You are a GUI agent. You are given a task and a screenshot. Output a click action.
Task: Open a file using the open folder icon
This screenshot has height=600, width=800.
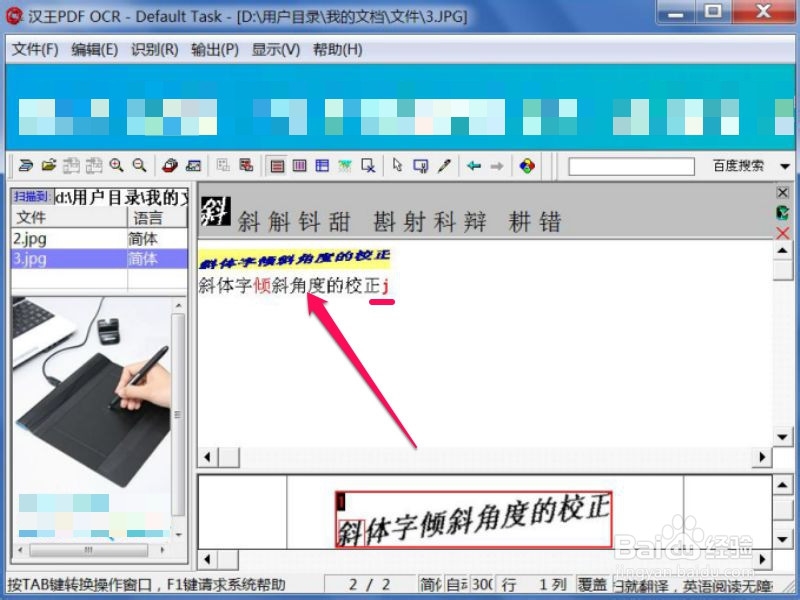point(48,165)
